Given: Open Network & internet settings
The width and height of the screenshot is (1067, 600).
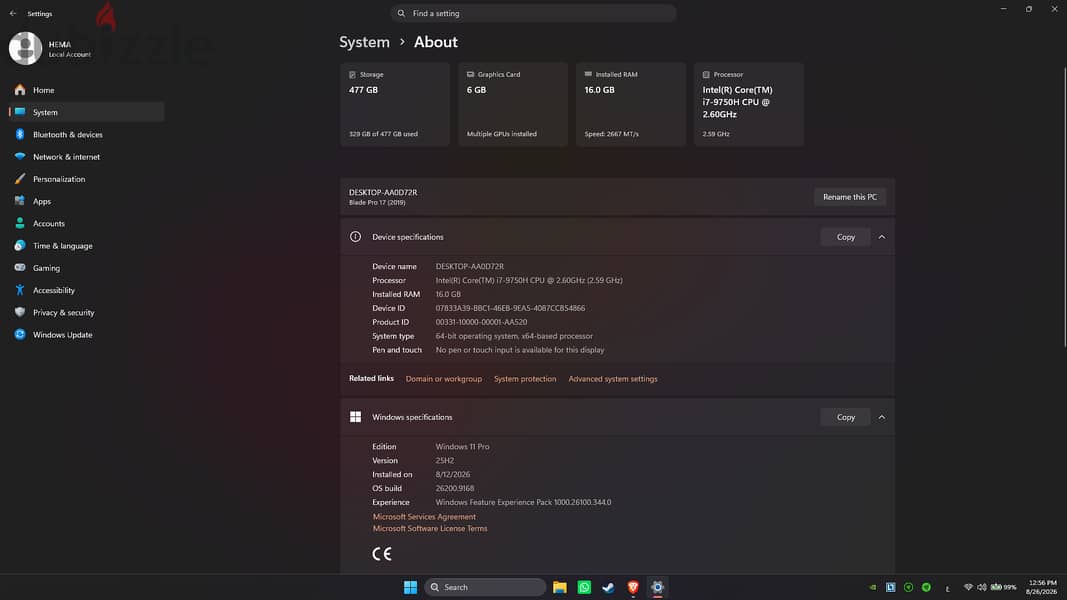Looking at the screenshot, I should click(86, 156).
